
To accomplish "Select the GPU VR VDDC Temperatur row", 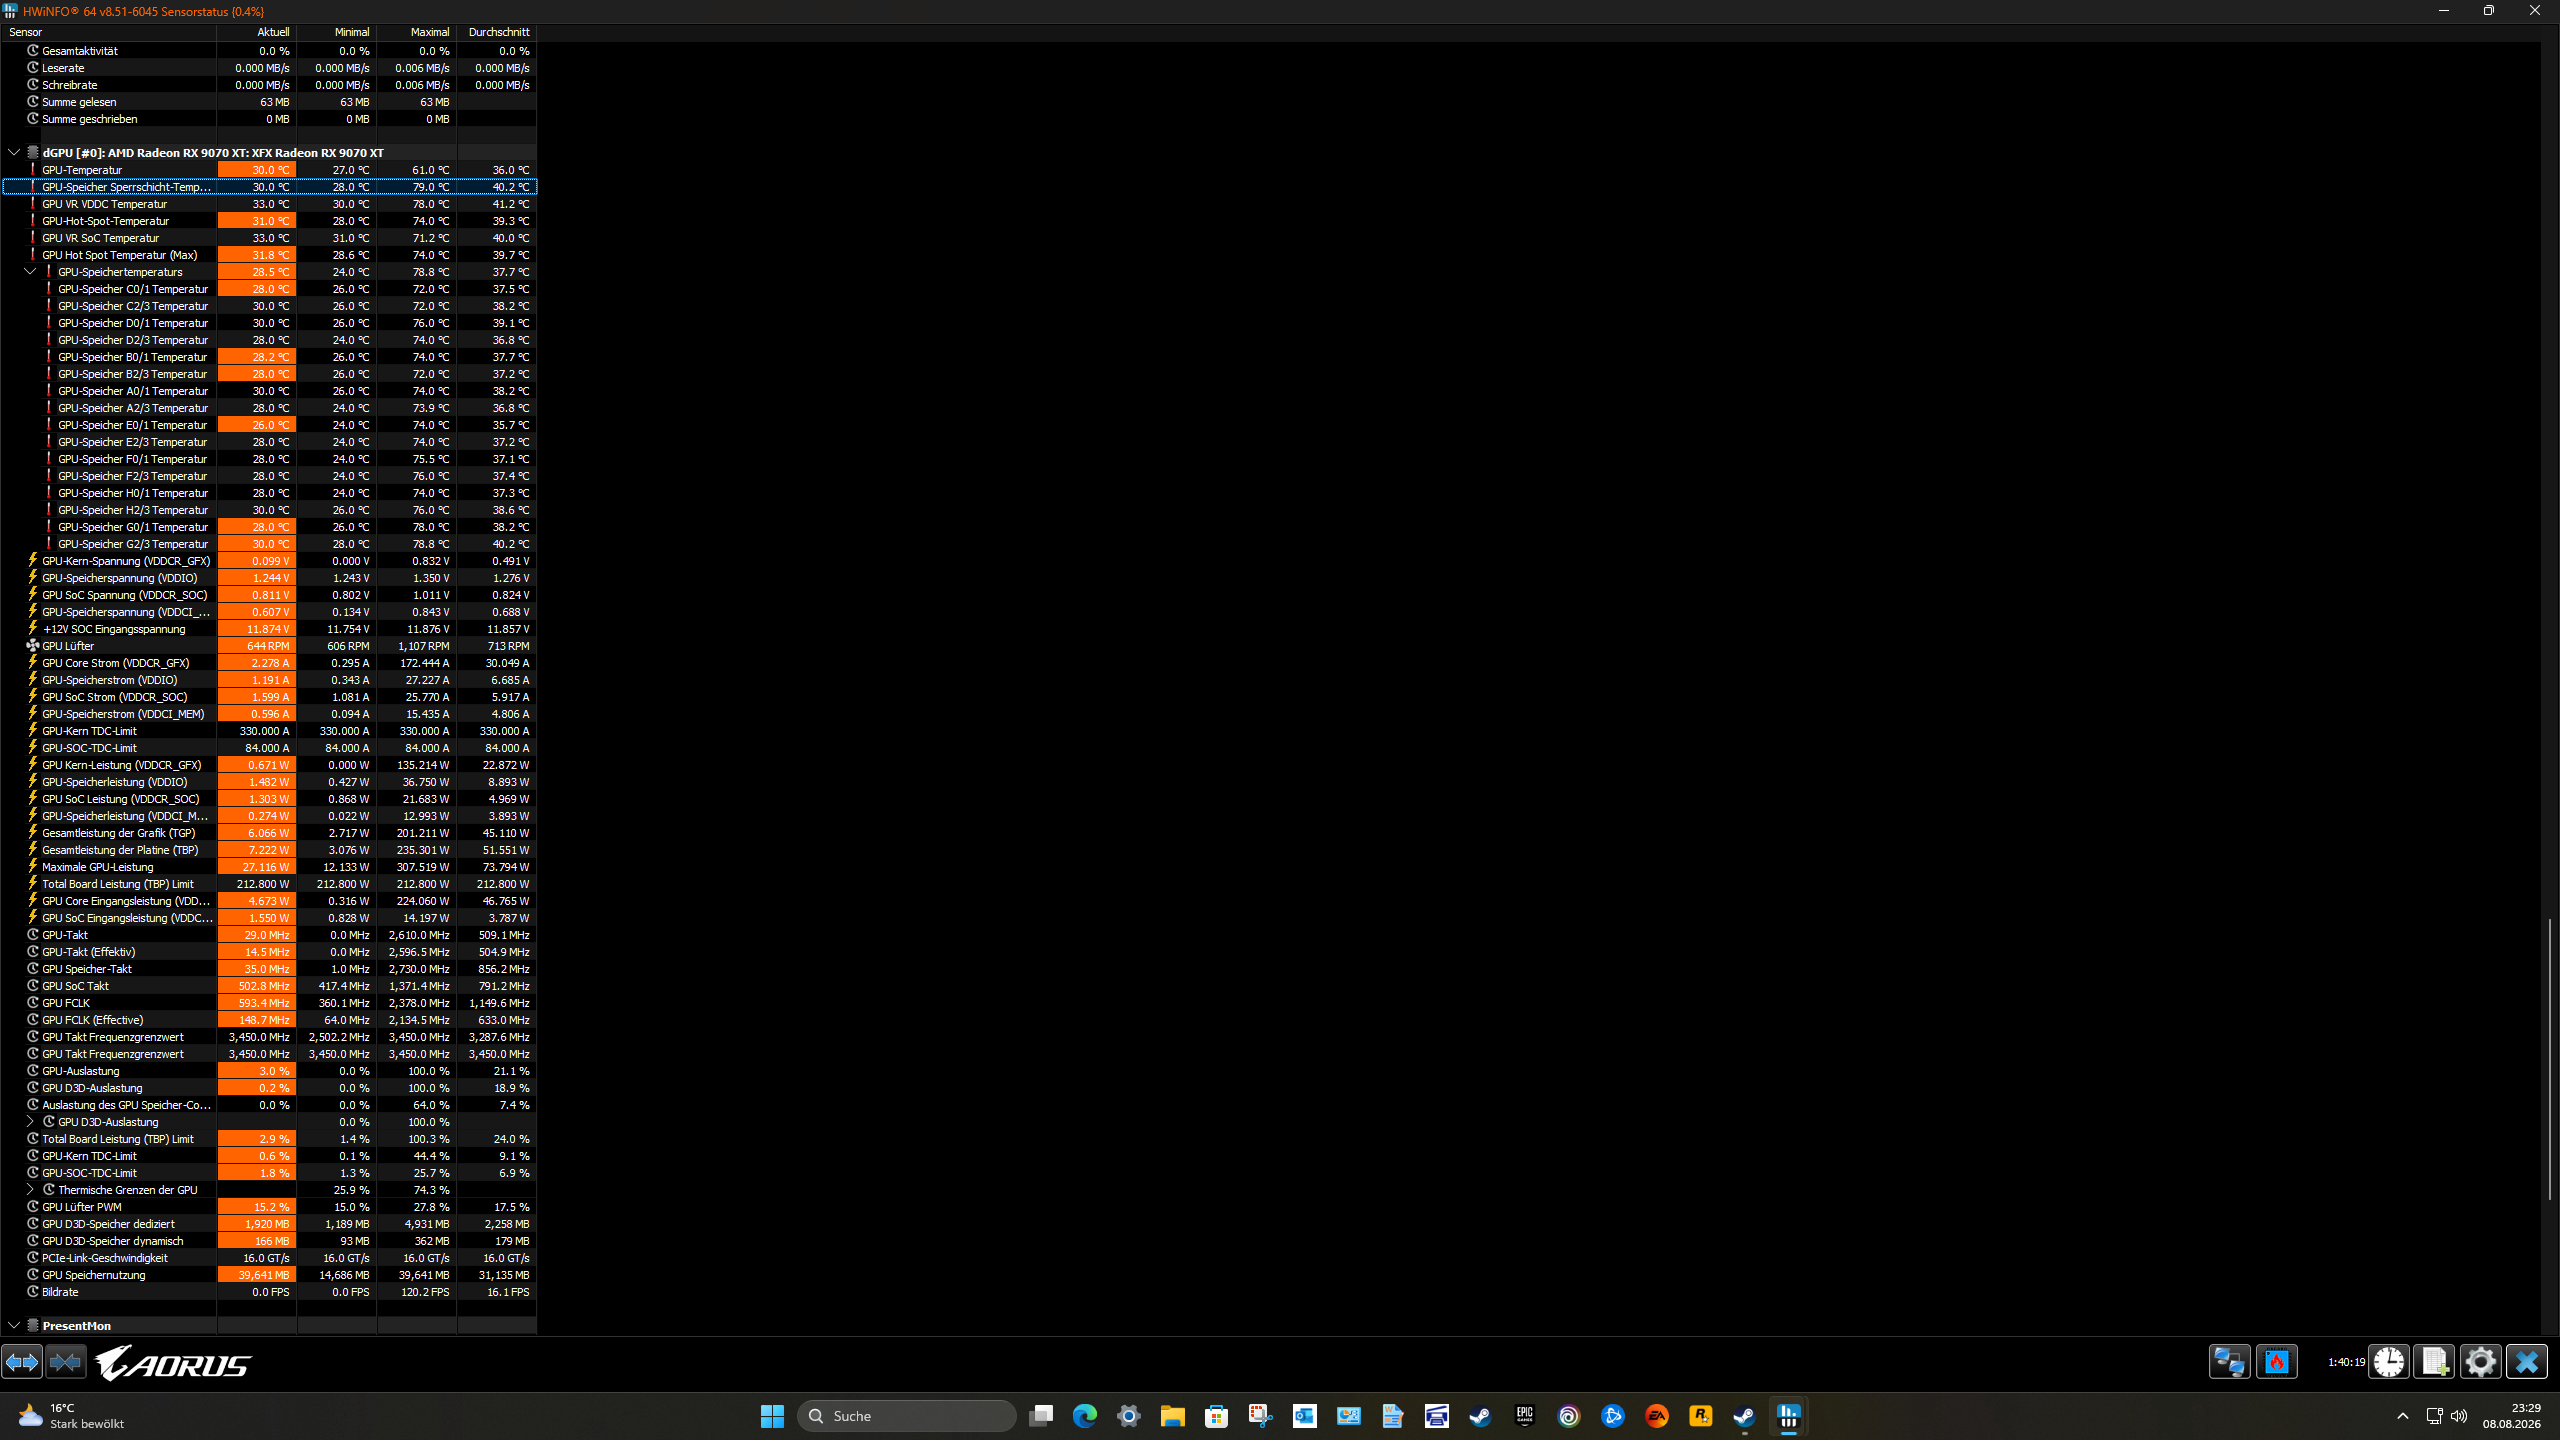I will pyautogui.click(x=269, y=204).
